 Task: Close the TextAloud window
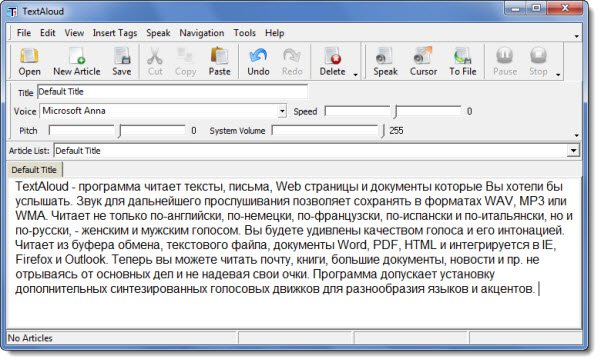(566, 8)
